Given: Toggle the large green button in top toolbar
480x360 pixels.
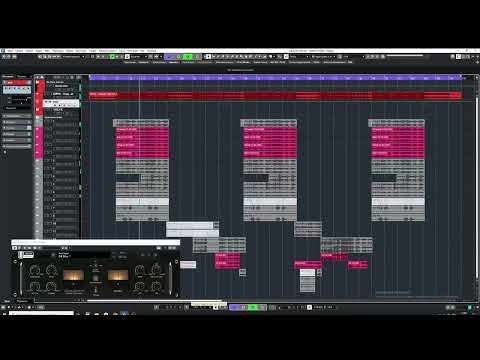Looking at the screenshot, I should (188, 57).
